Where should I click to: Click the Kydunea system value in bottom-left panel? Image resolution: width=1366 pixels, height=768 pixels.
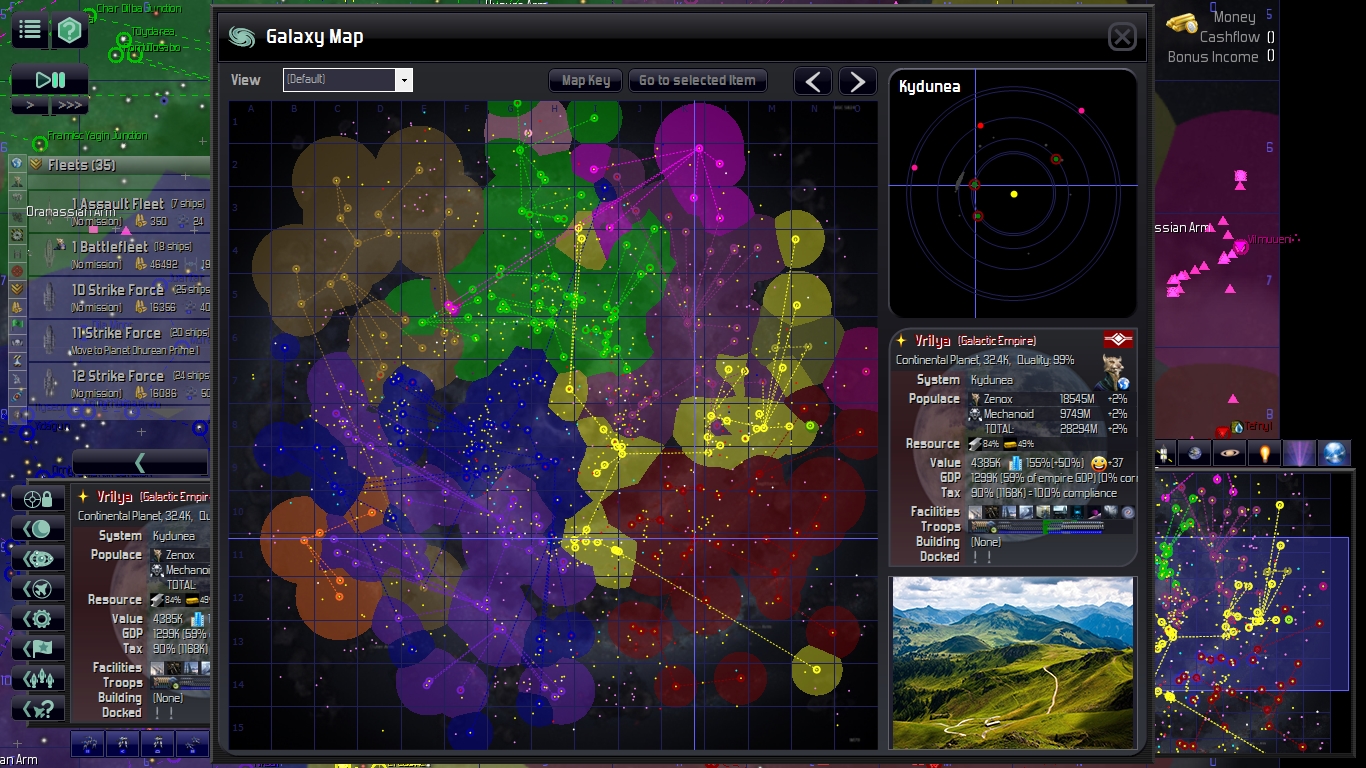[x=174, y=536]
